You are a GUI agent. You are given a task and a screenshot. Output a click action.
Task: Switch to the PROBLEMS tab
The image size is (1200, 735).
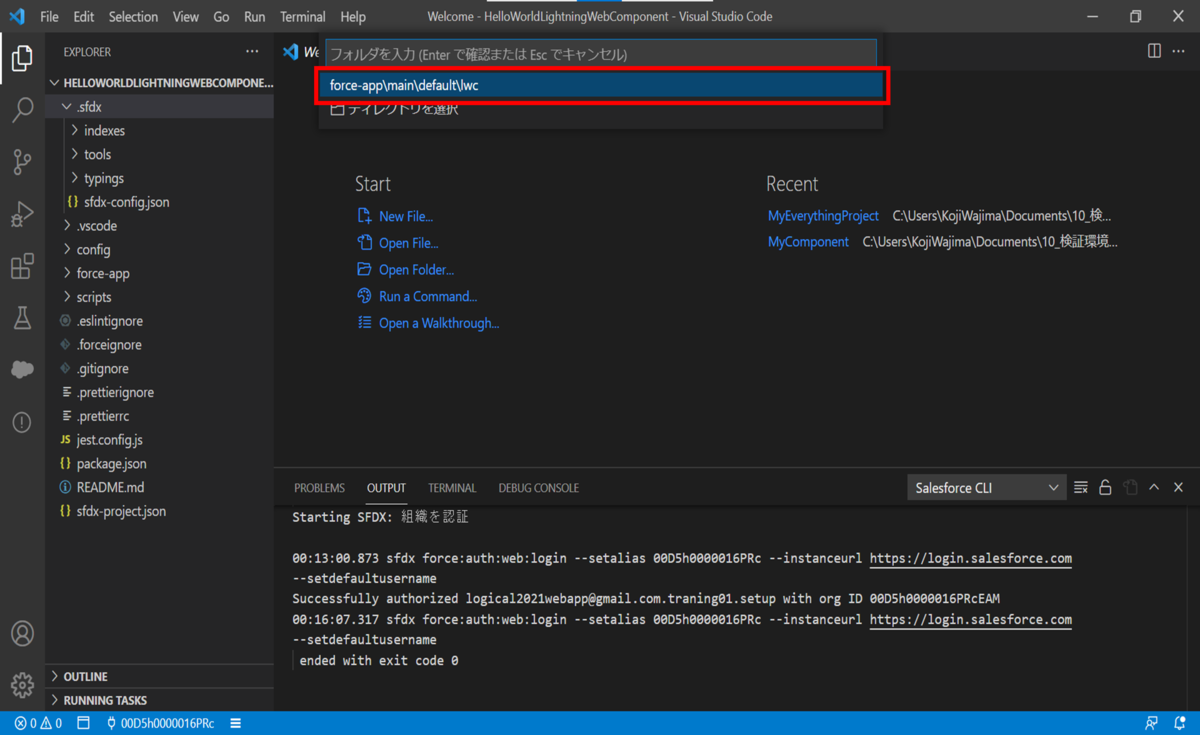(x=319, y=488)
